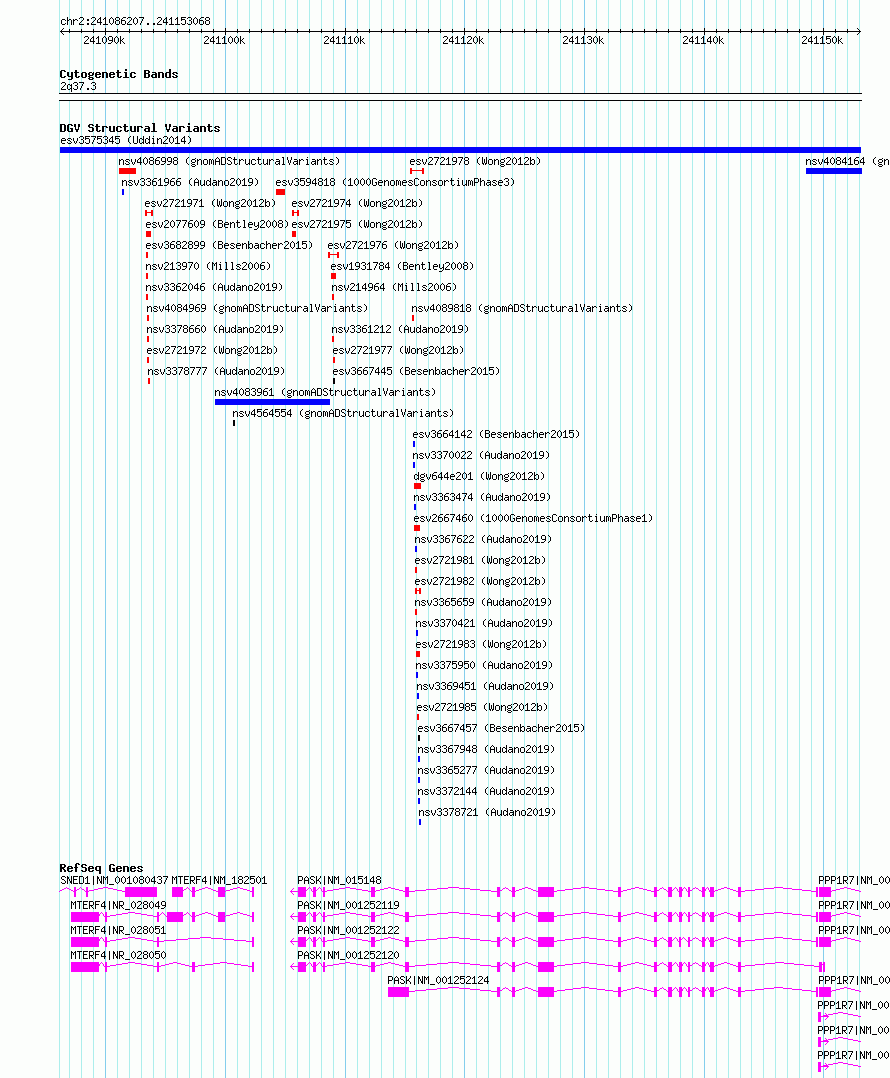Select nsv3372144 (Audano2019) variant
This screenshot has height=1078, width=890.
click(486, 791)
